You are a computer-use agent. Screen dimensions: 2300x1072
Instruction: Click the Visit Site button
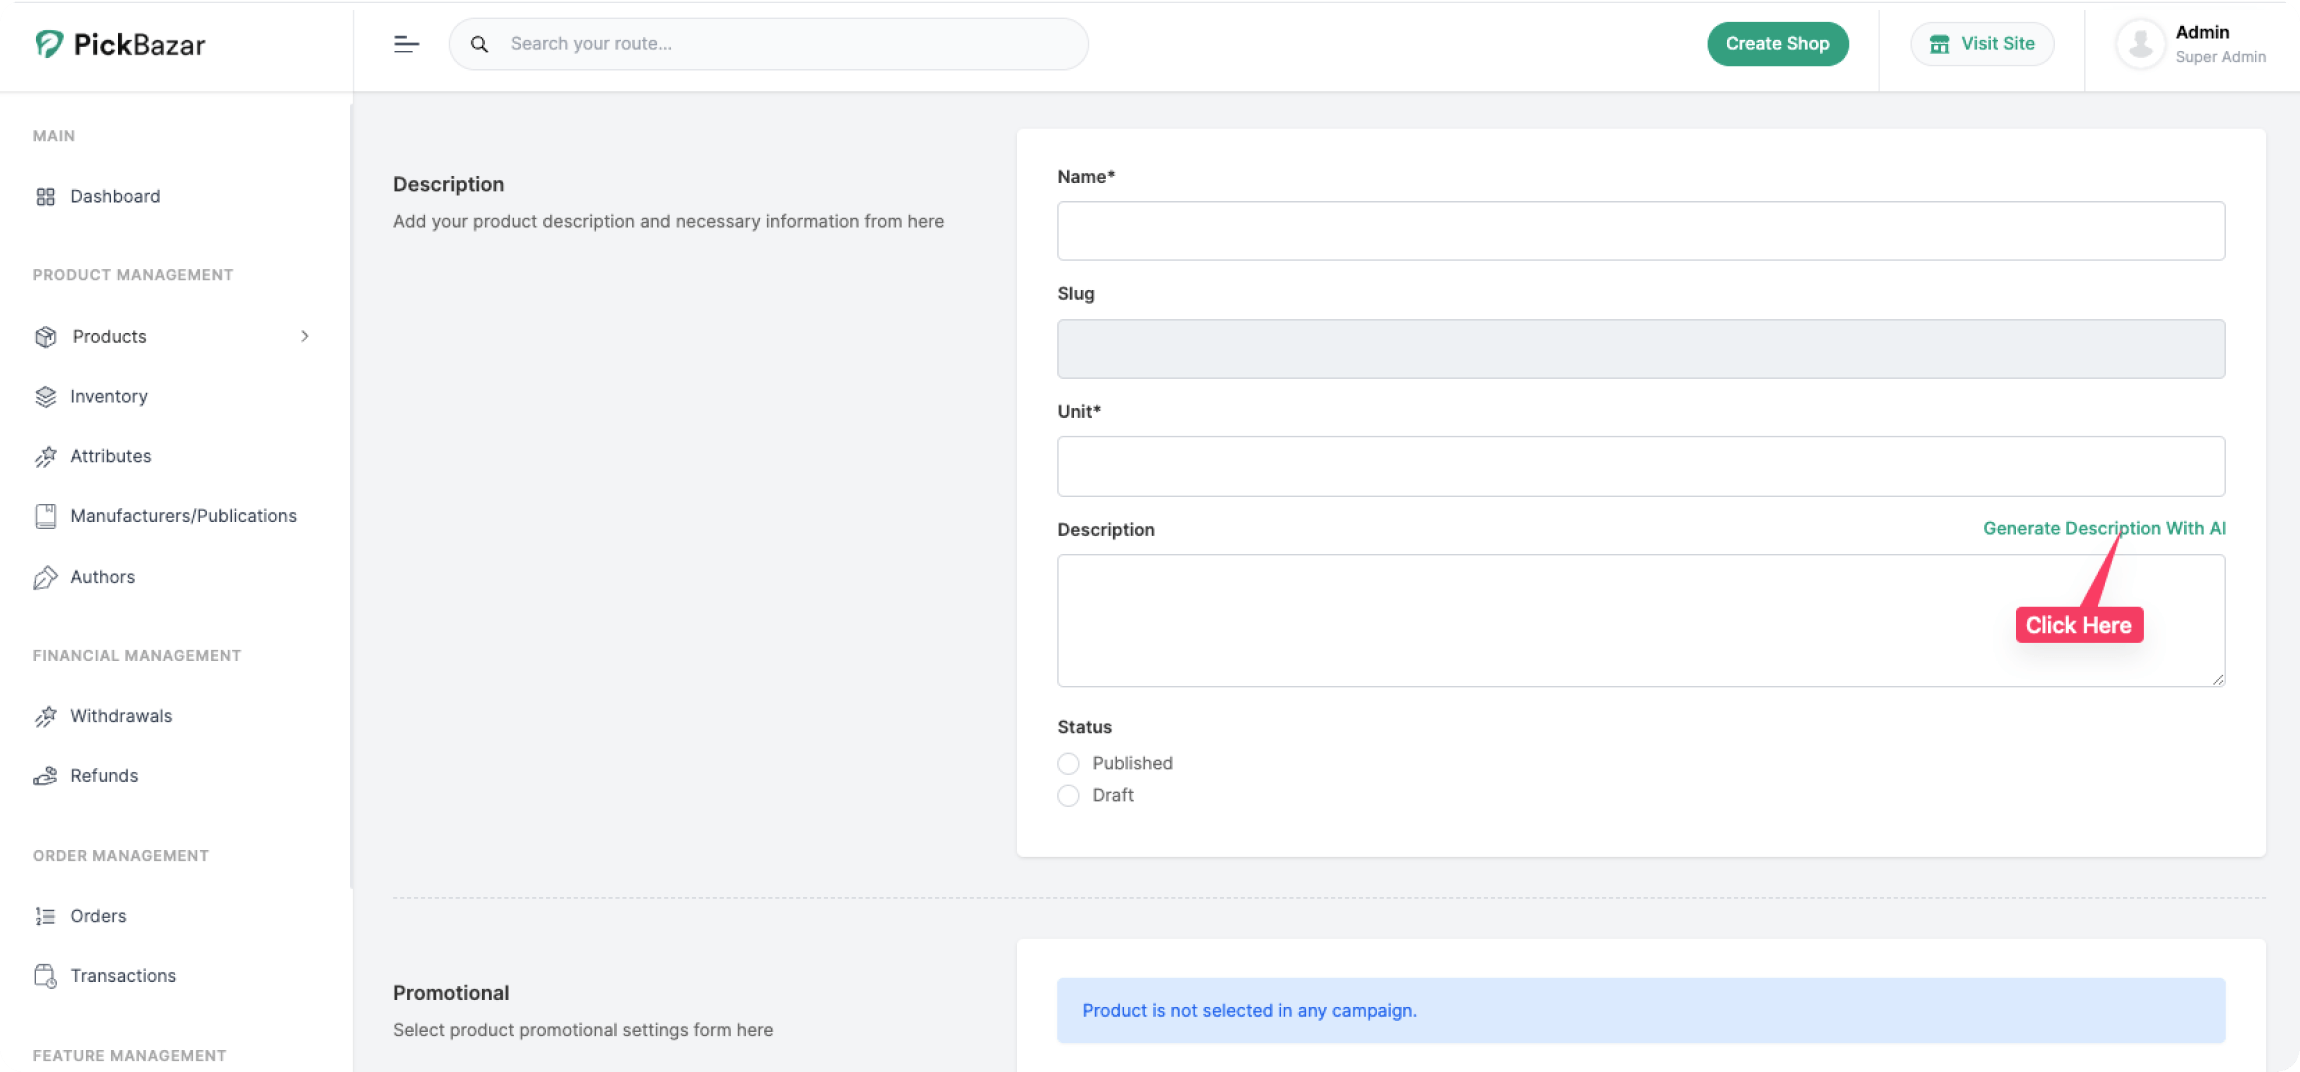click(1982, 44)
